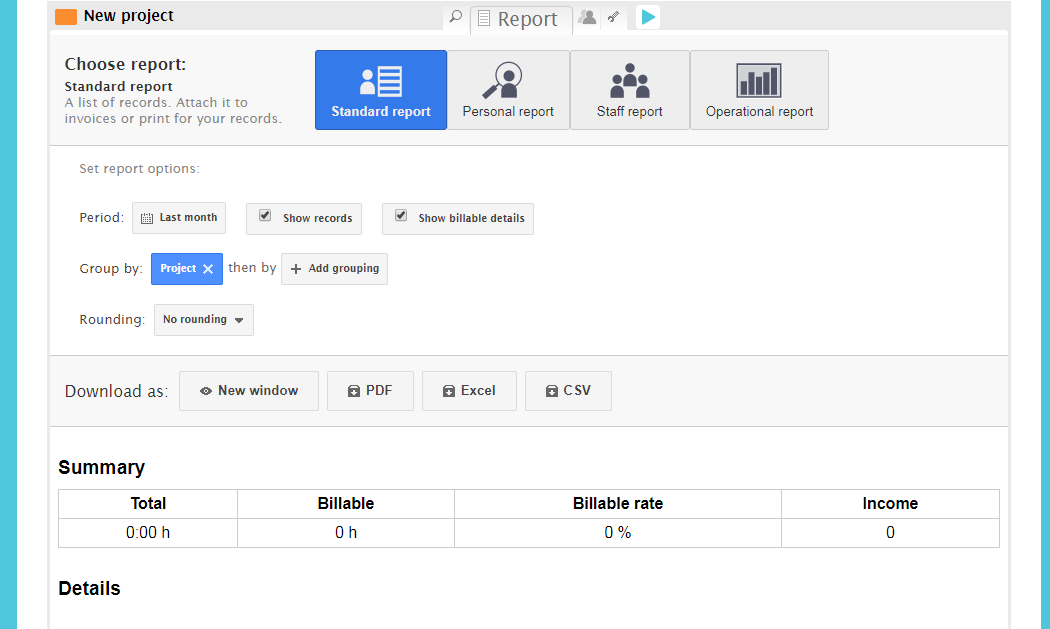Open the Last month period picker

pyautogui.click(x=179, y=218)
